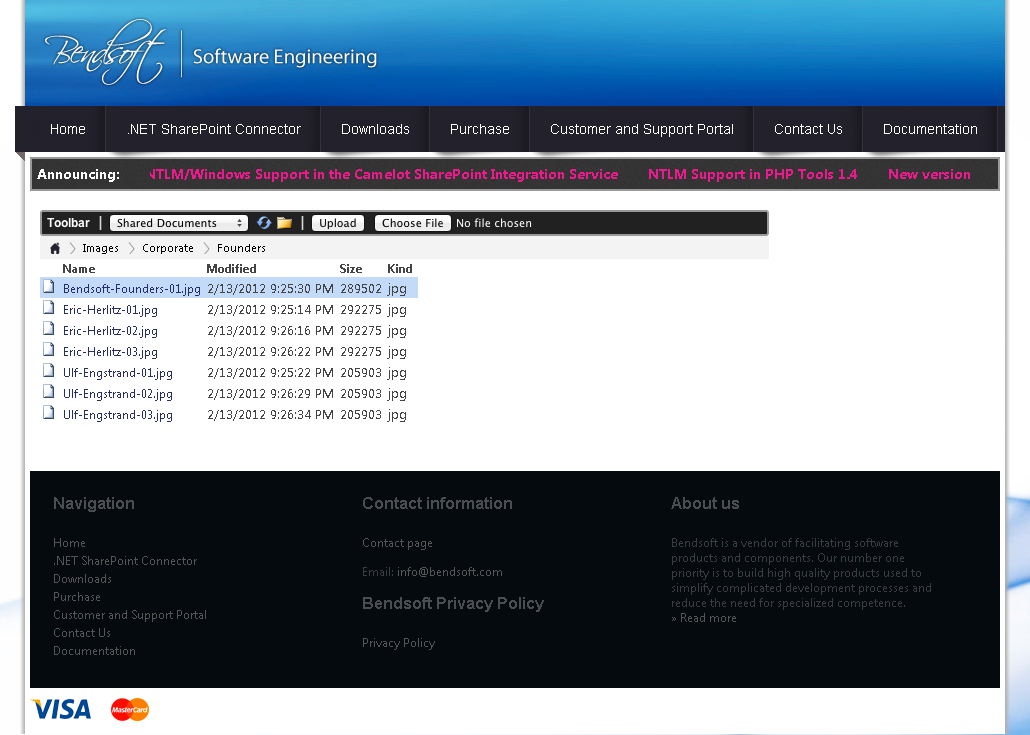Click file icon for Ulf-Engstrand-01.jpg
The height and width of the screenshot is (735, 1030).
coord(49,370)
